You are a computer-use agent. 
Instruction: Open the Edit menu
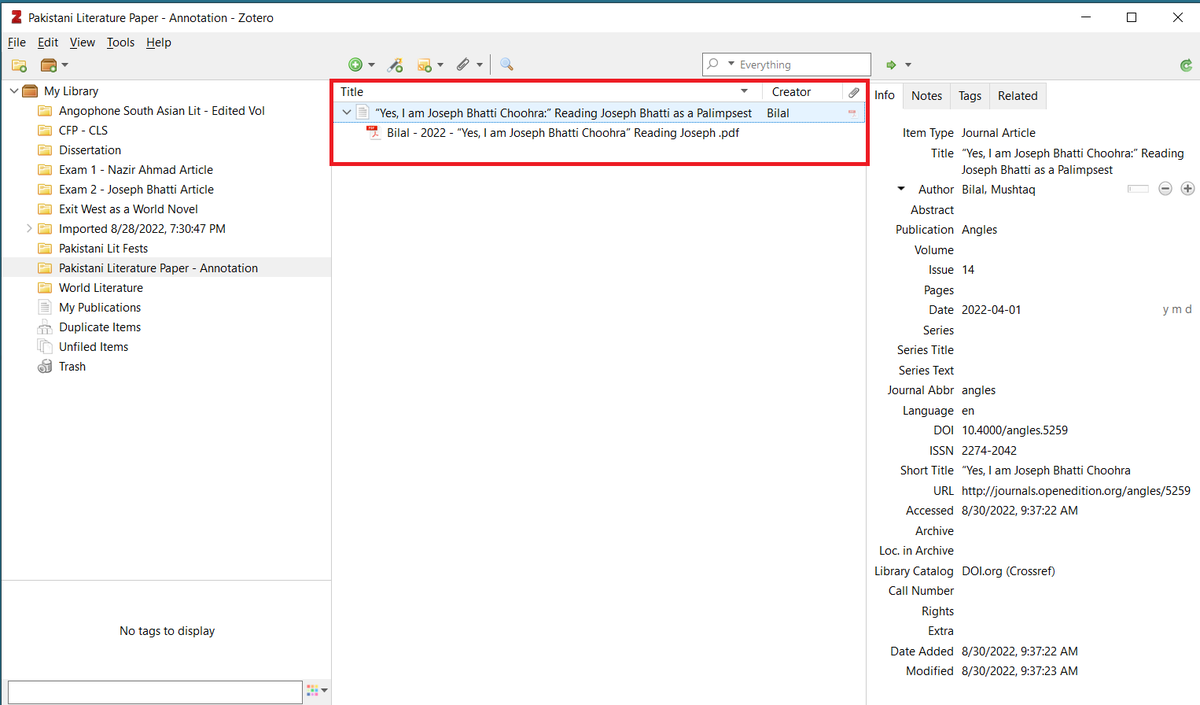tap(48, 42)
